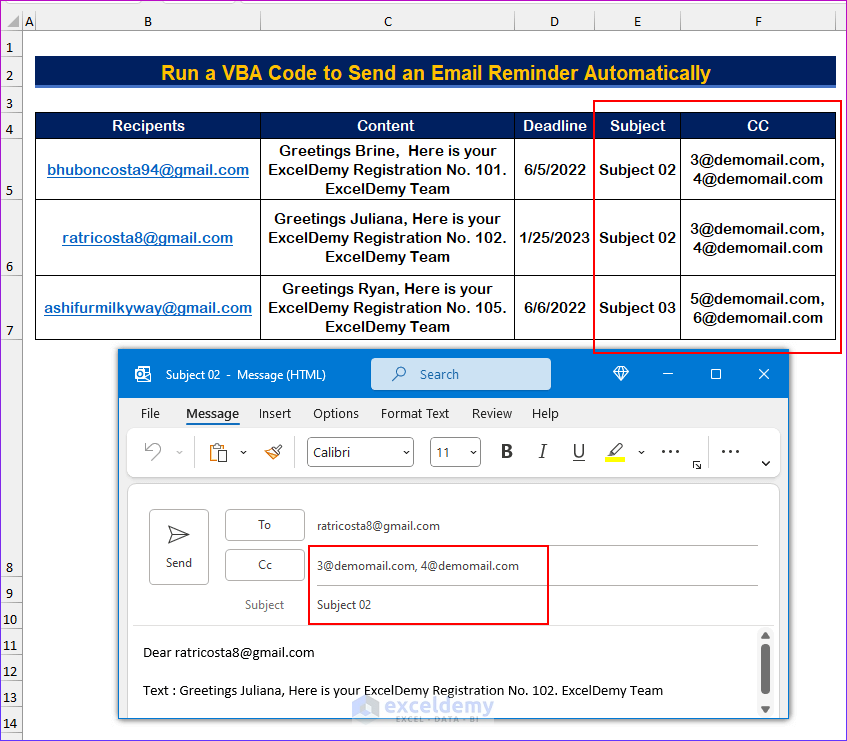Select the 1/25/2023 deadline cell

pos(555,238)
